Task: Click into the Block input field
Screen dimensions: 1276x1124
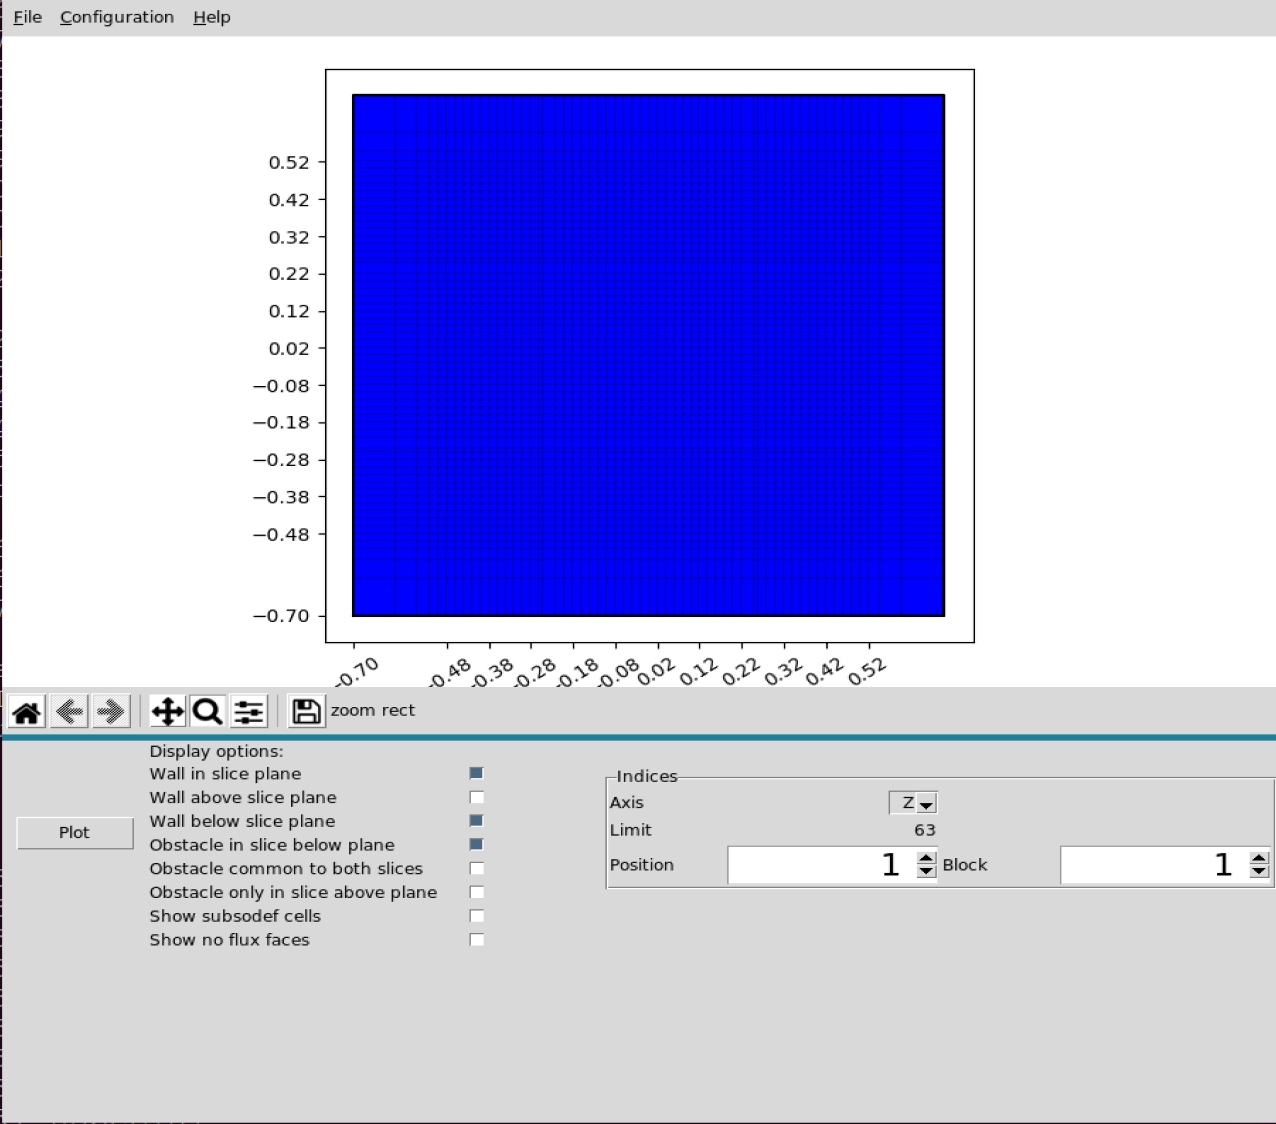Action: [x=1155, y=865]
